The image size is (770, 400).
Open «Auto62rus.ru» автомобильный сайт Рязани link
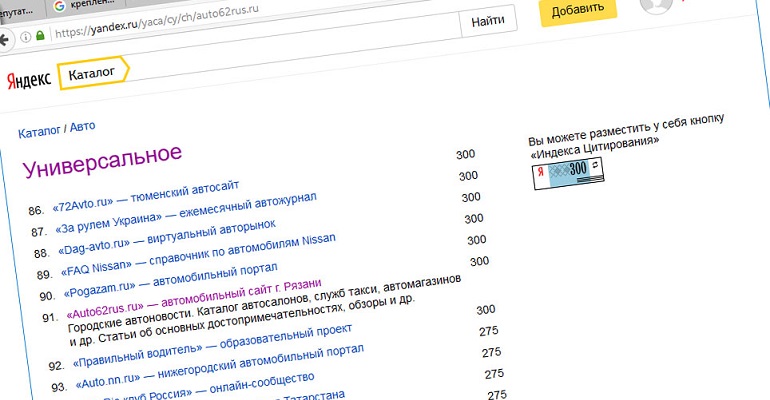pos(194,299)
